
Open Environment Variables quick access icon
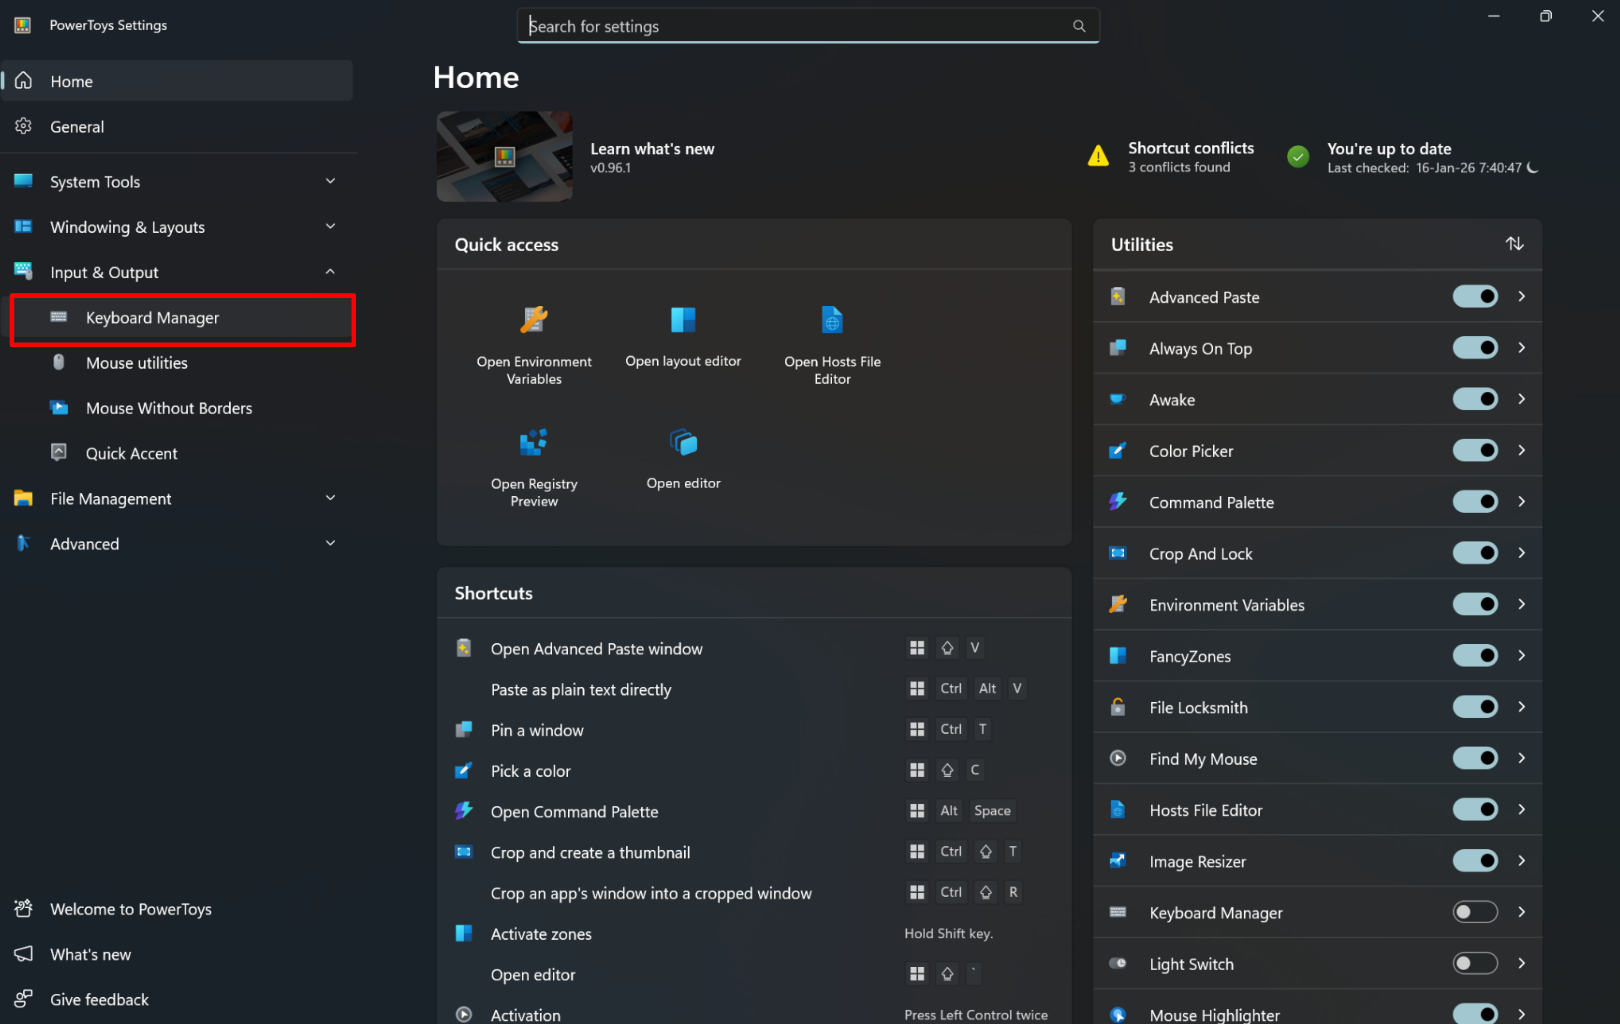pos(534,320)
